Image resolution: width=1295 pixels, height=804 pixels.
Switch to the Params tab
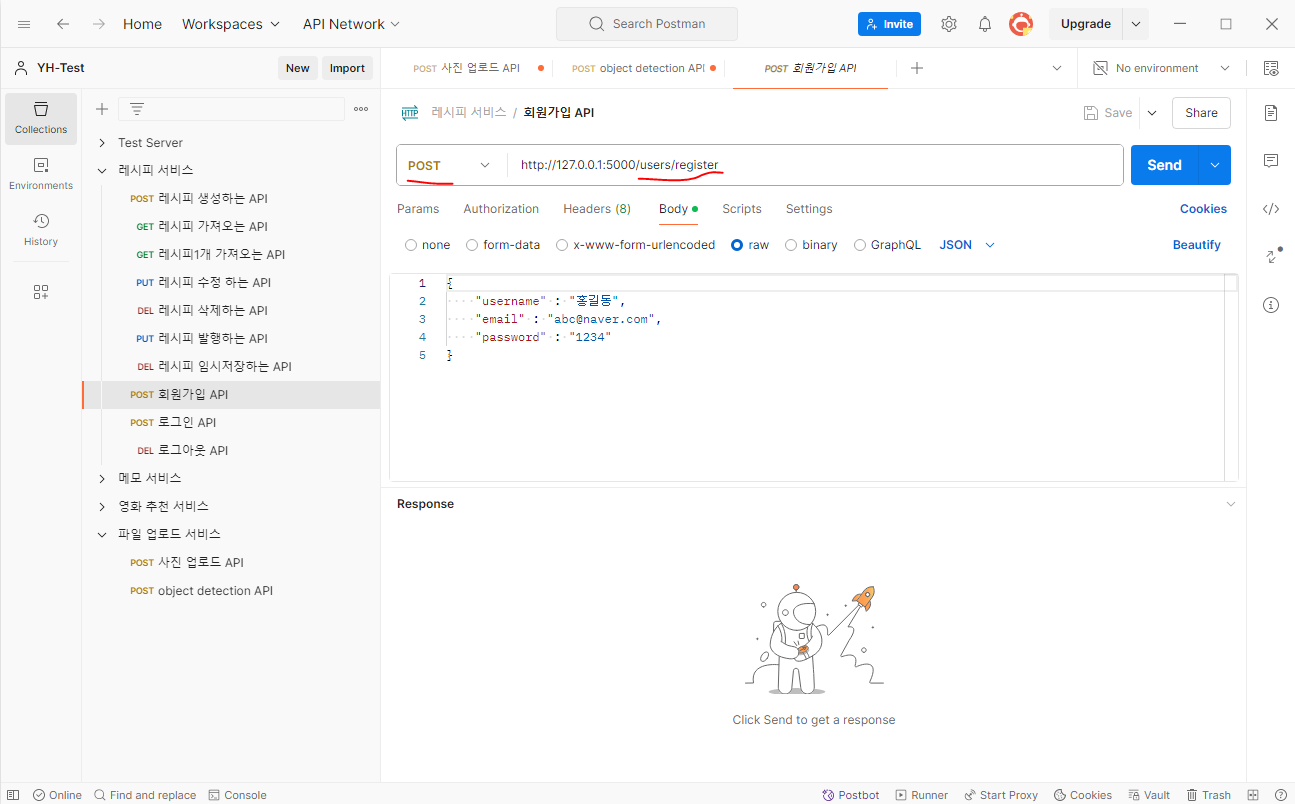[x=418, y=209]
